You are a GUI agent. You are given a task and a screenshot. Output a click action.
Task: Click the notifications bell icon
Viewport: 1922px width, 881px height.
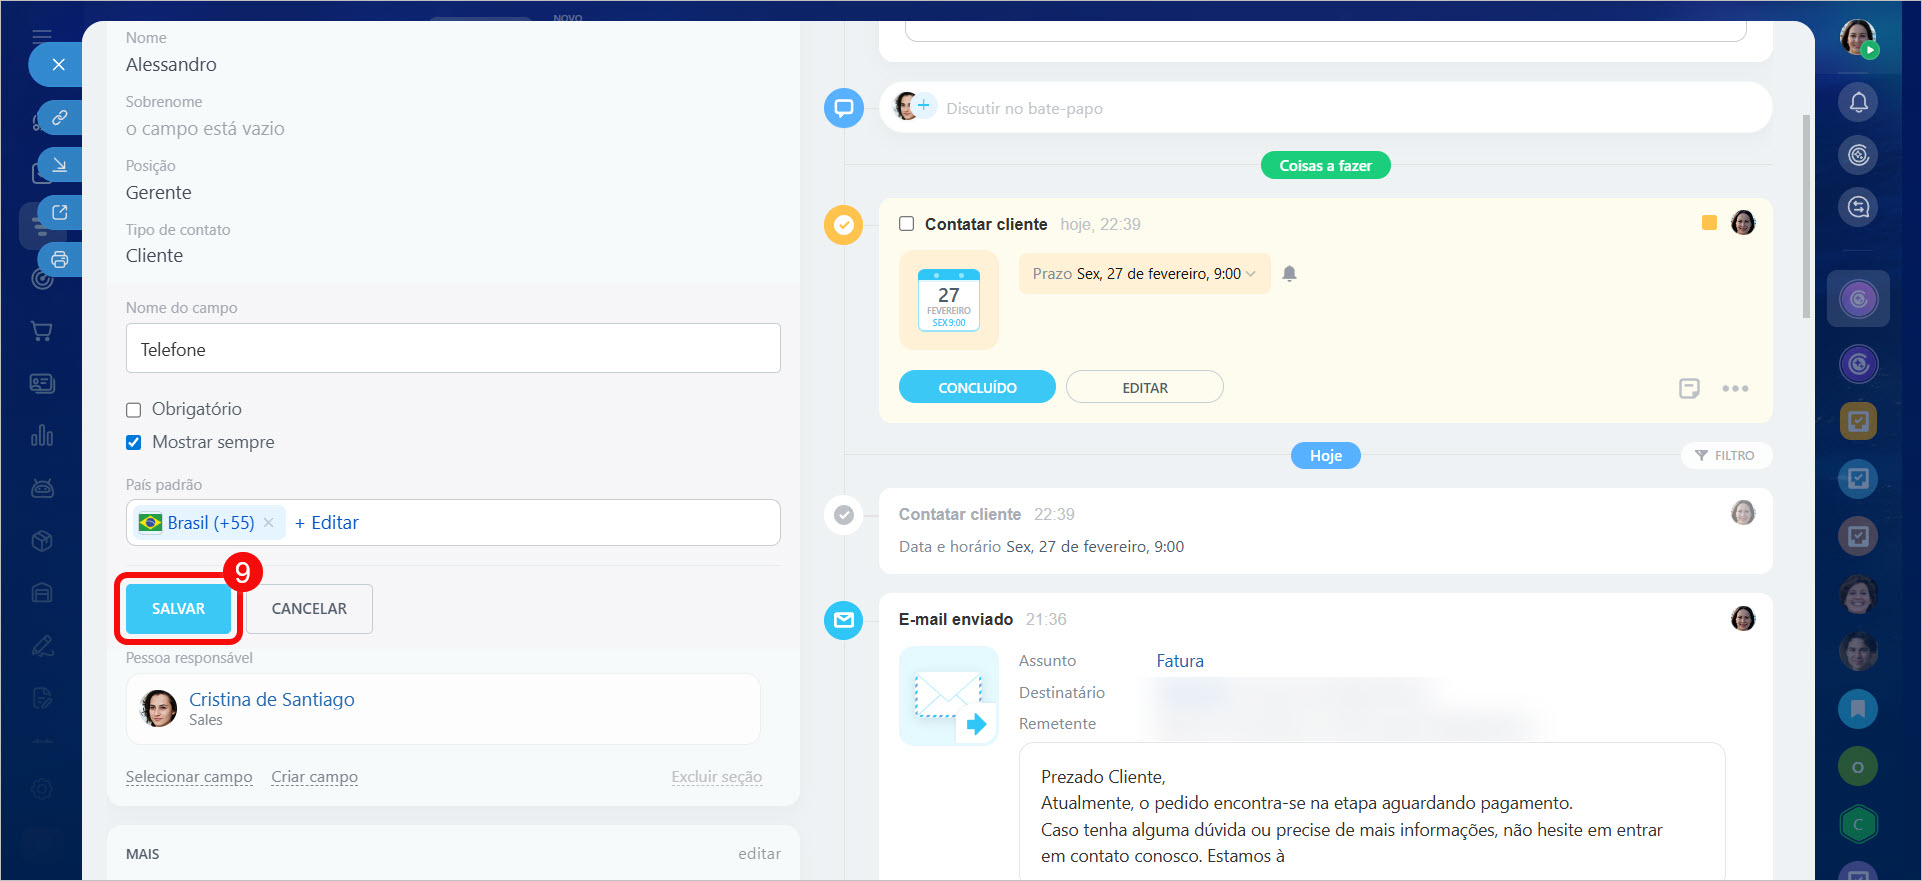coord(1858,102)
